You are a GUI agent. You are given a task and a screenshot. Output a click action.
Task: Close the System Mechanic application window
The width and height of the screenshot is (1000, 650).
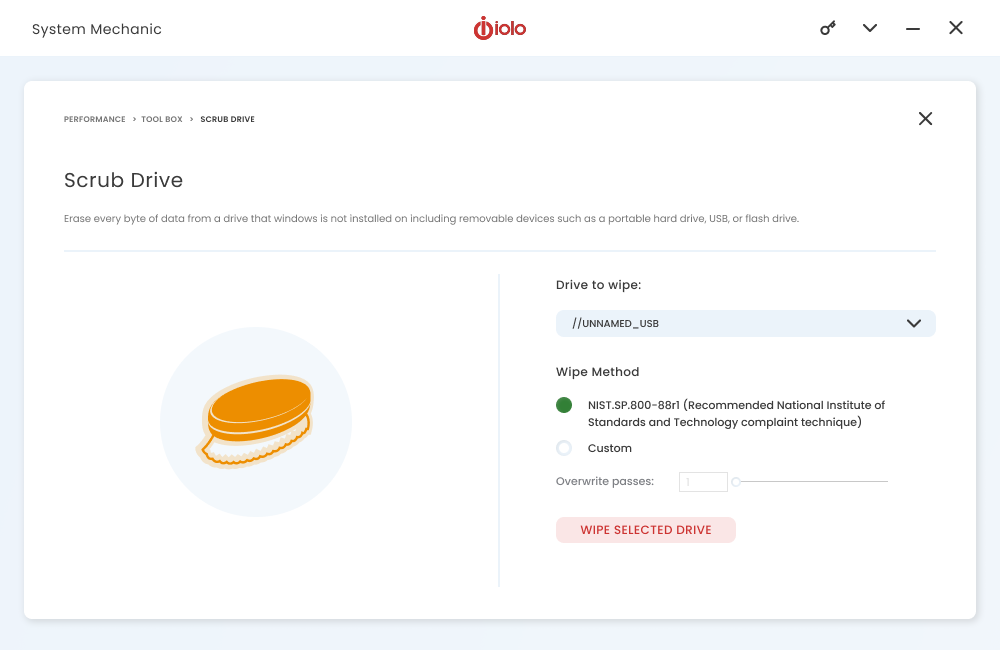[956, 28]
